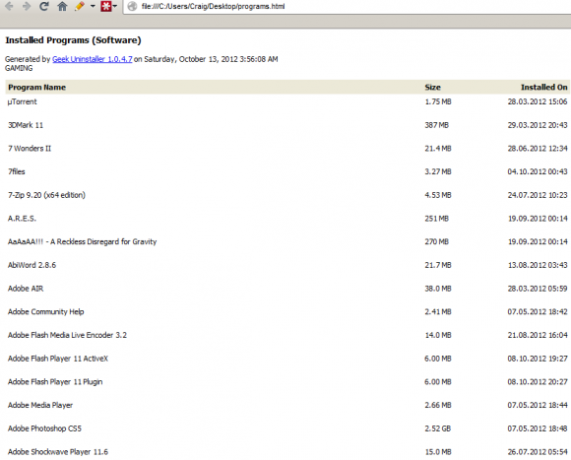Click the red asterisk extension icon

[106, 6]
